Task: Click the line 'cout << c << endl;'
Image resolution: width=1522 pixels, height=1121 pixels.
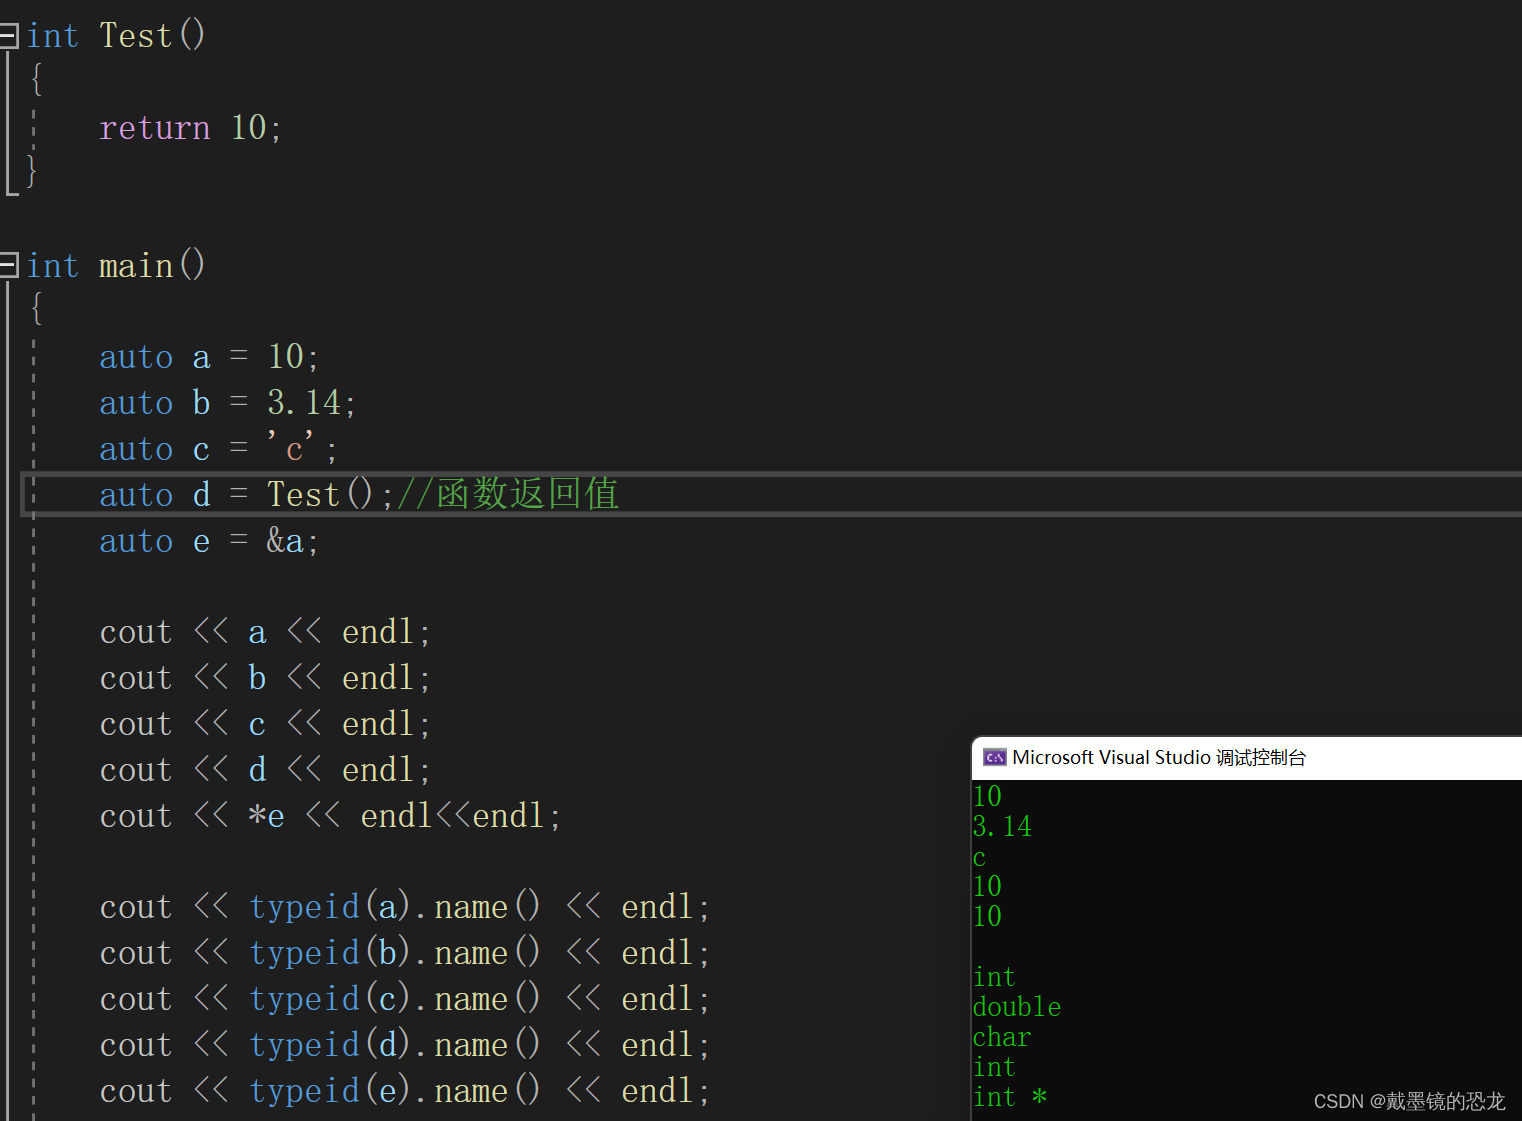Action: coord(265,724)
